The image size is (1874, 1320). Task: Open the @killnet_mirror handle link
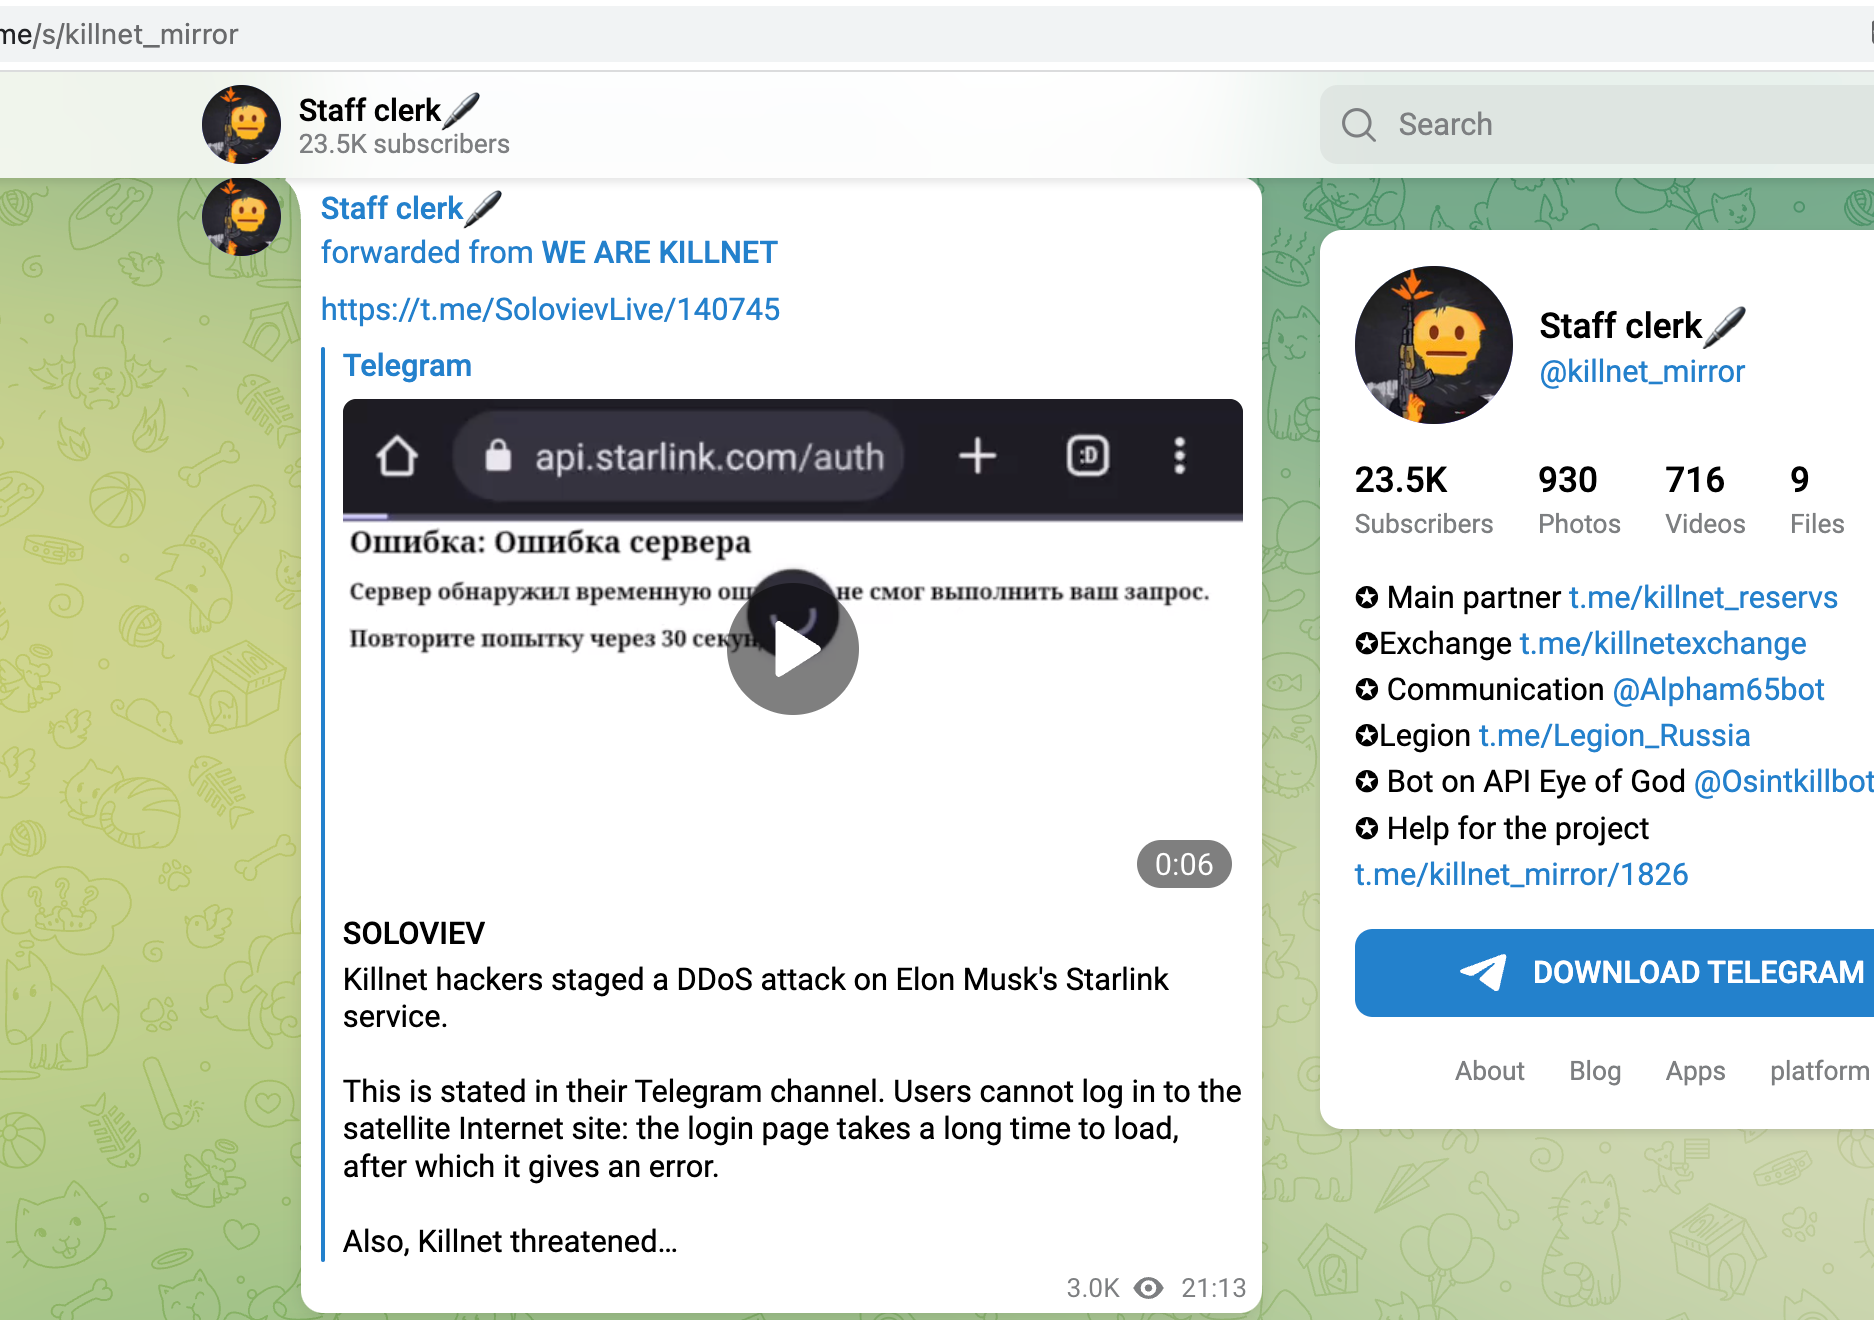(x=1642, y=372)
